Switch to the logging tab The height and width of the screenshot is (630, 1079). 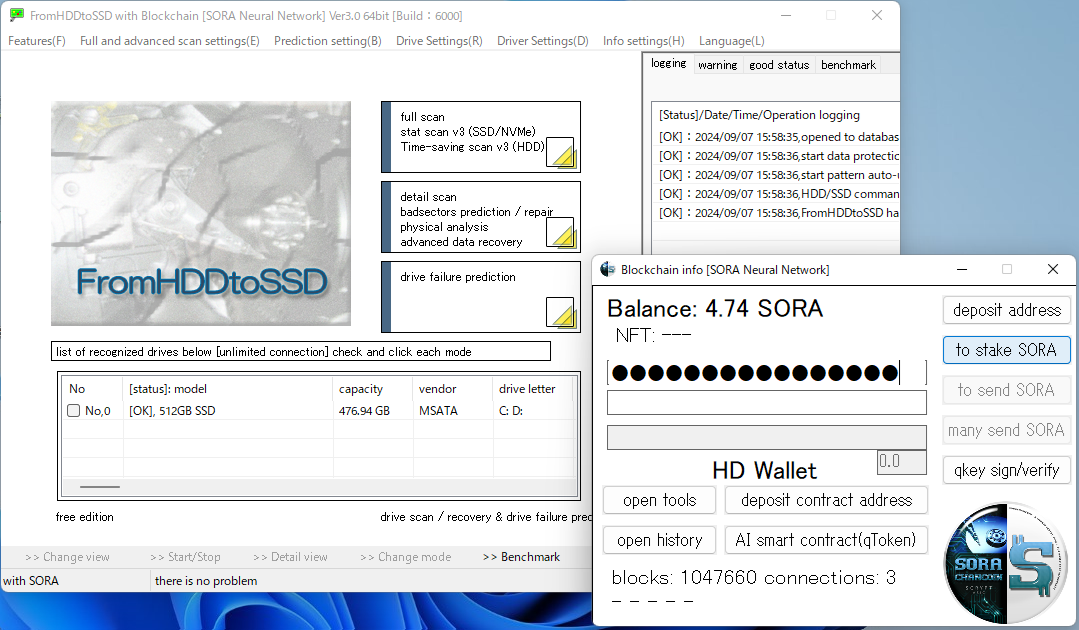pos(669,63)
